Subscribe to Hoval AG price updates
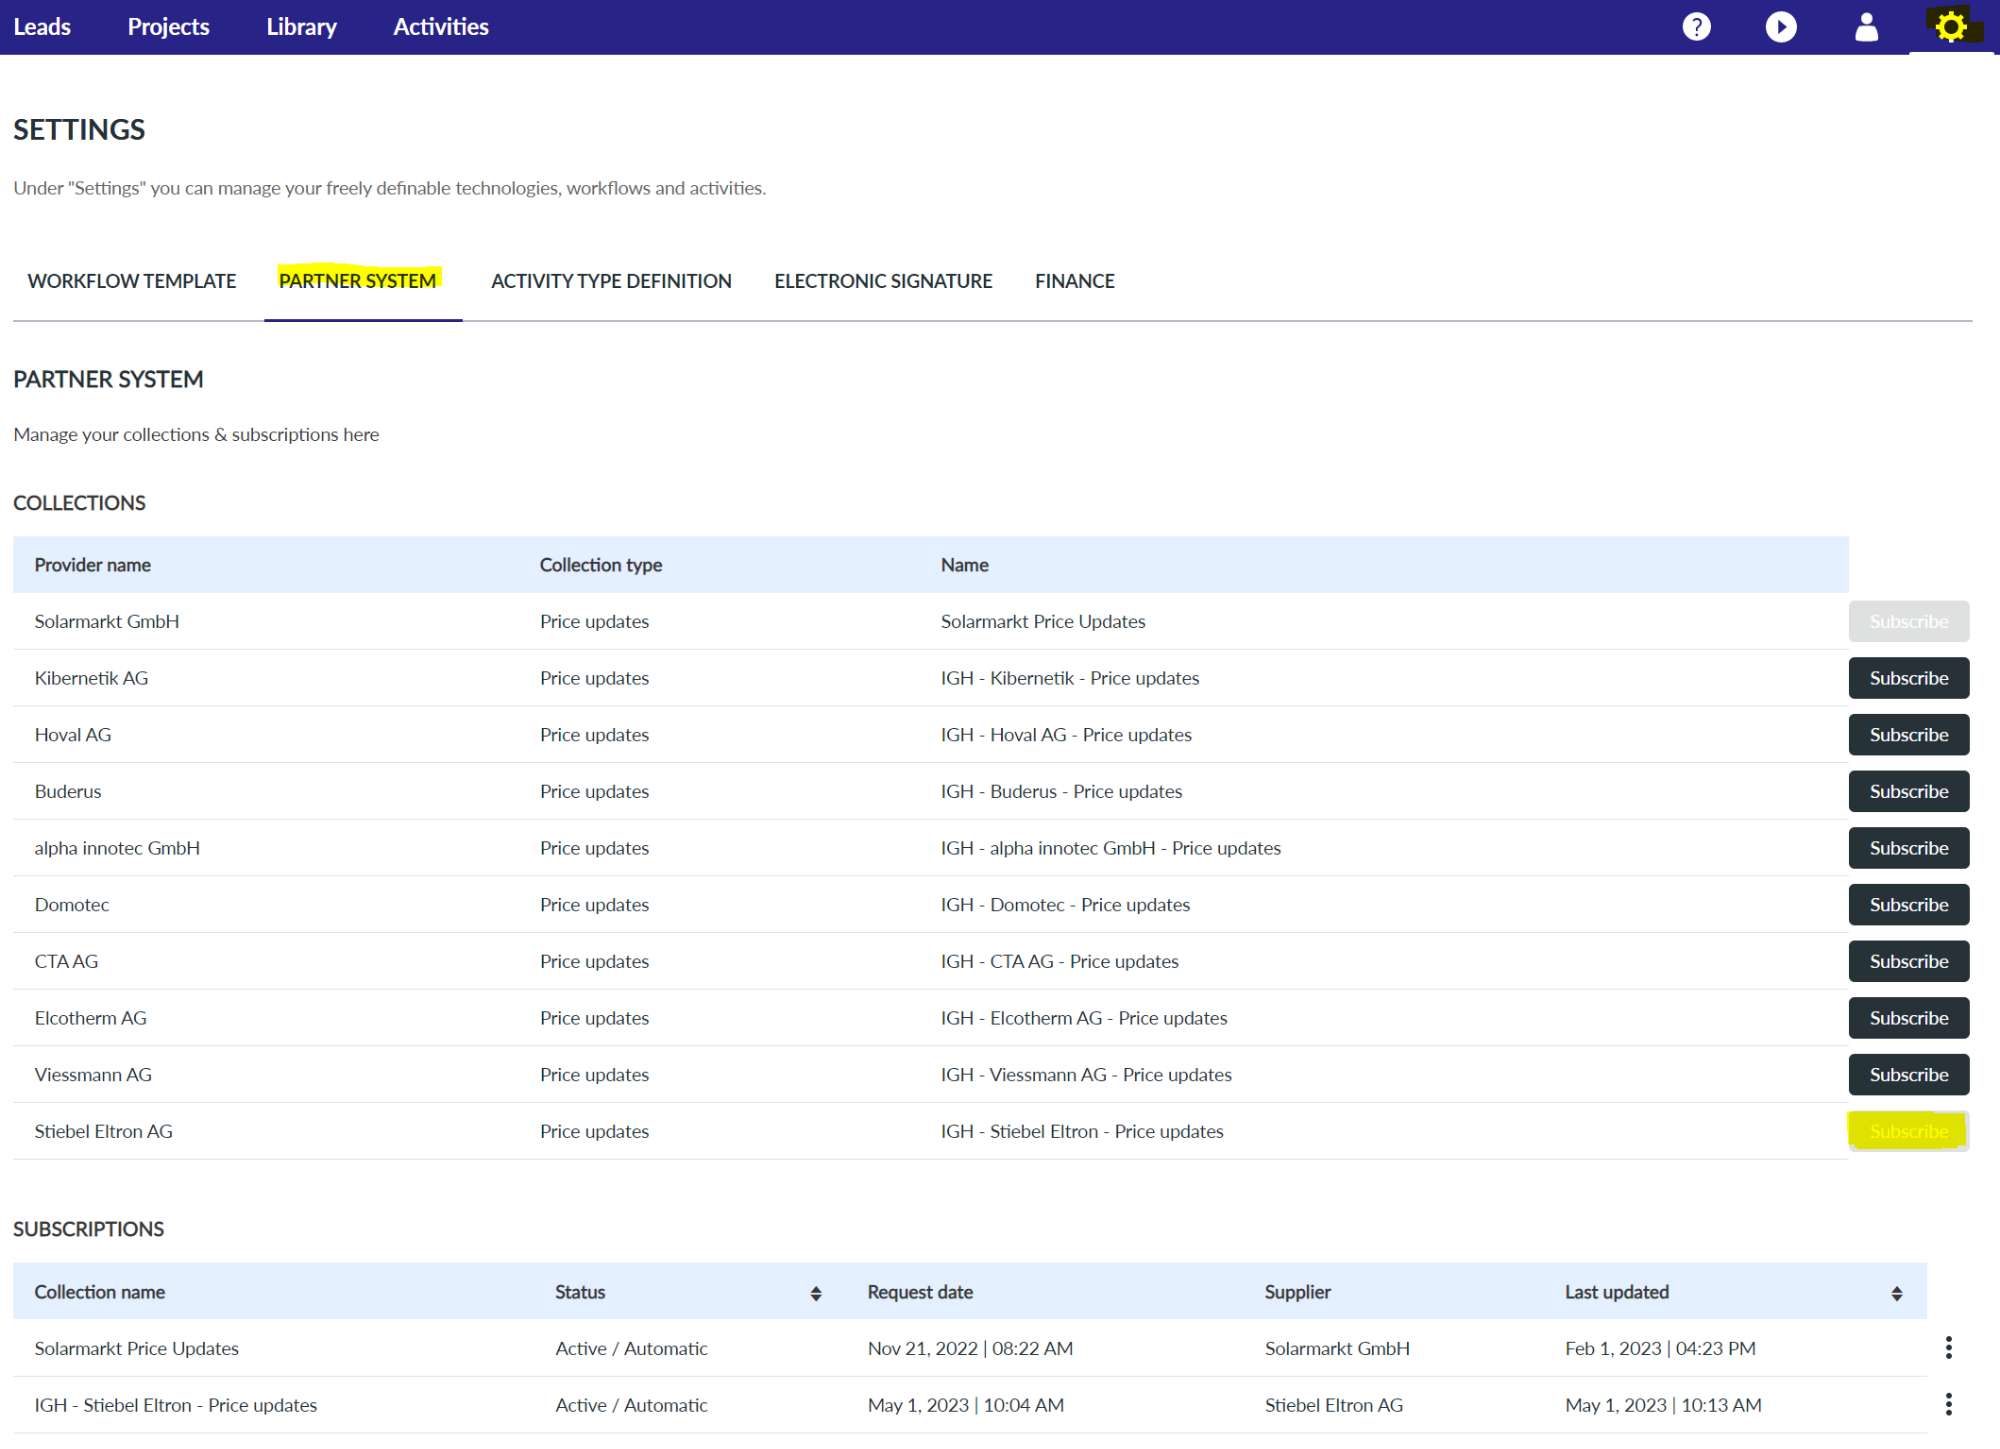The height and width of the screenshot is (1449, 2000). 1908,735
